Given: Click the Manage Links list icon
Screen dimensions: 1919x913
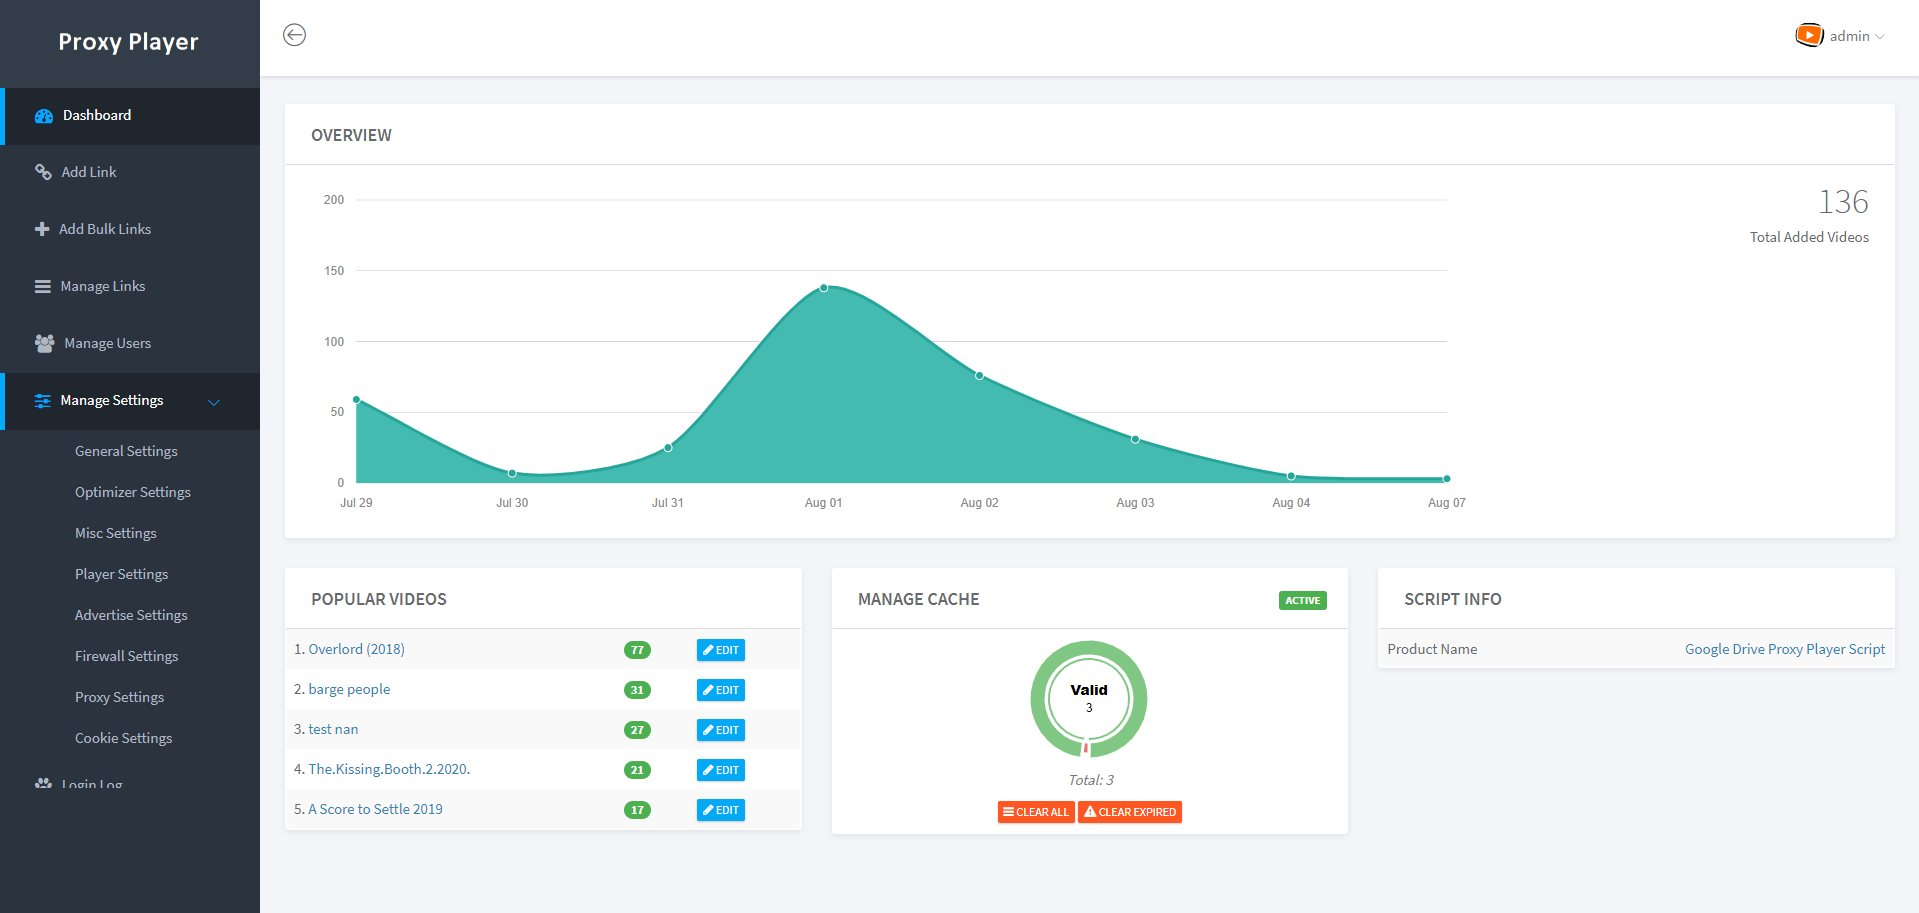Looking at the screenshot, I should [43, 286].
